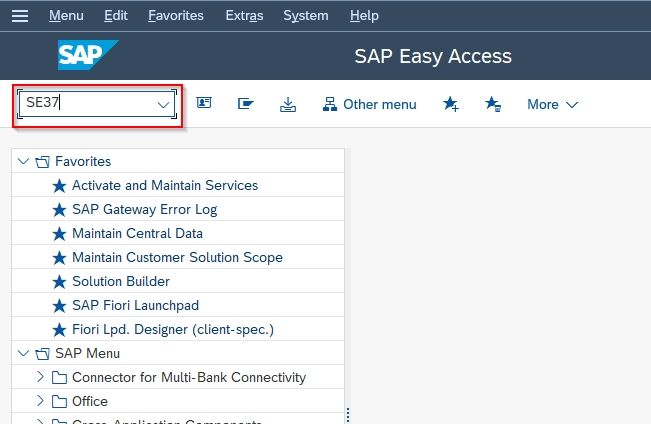Click the SAP Business Workplace icon

click(245, 103)
